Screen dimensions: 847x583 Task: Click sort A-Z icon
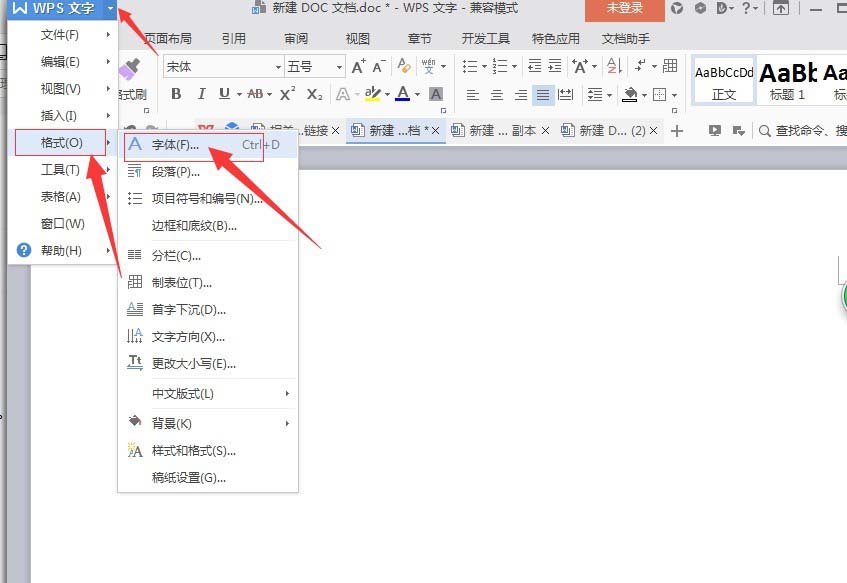point(614,66)
